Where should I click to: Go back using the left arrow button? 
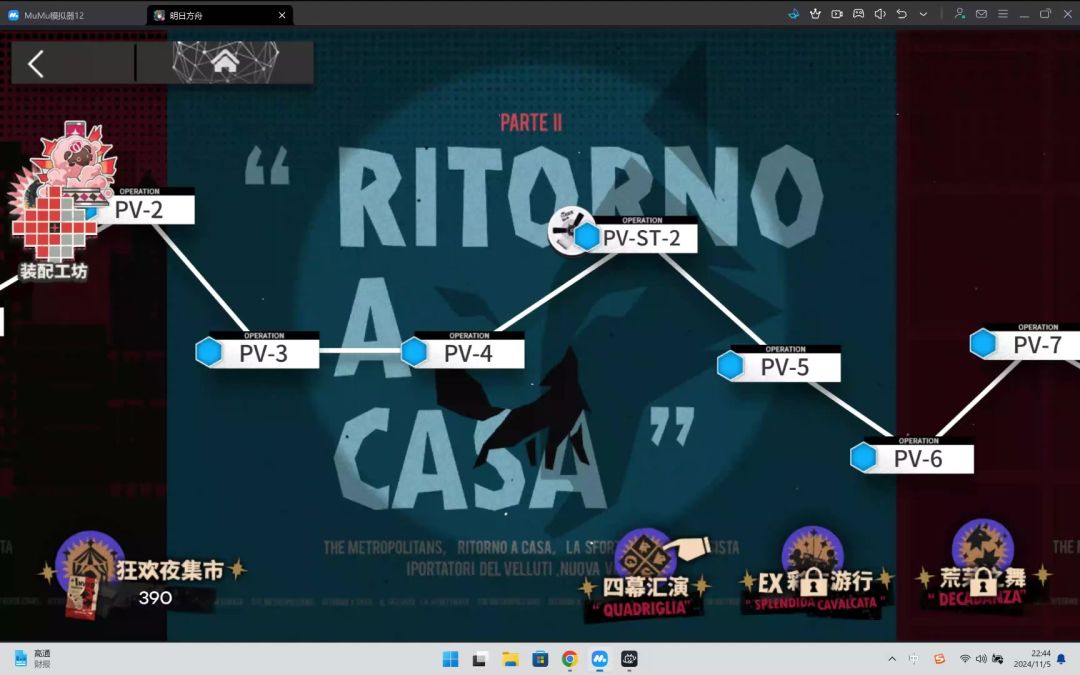[36, 63]
